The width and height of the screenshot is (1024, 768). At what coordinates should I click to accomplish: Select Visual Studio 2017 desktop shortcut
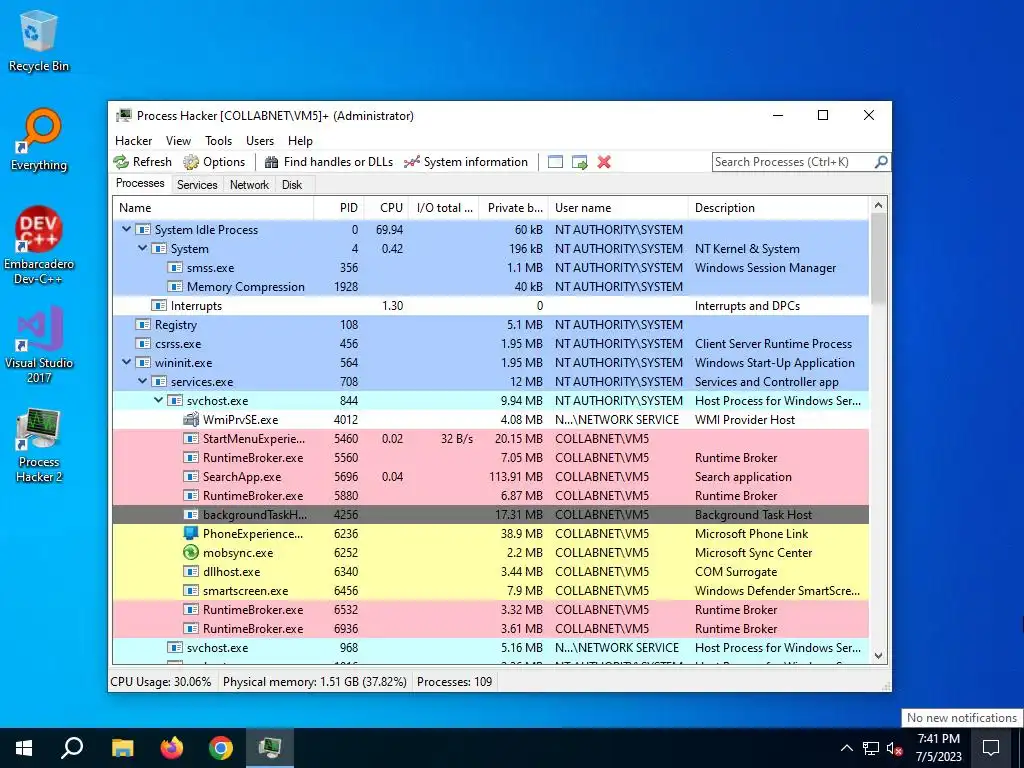[x=39, y=344]
